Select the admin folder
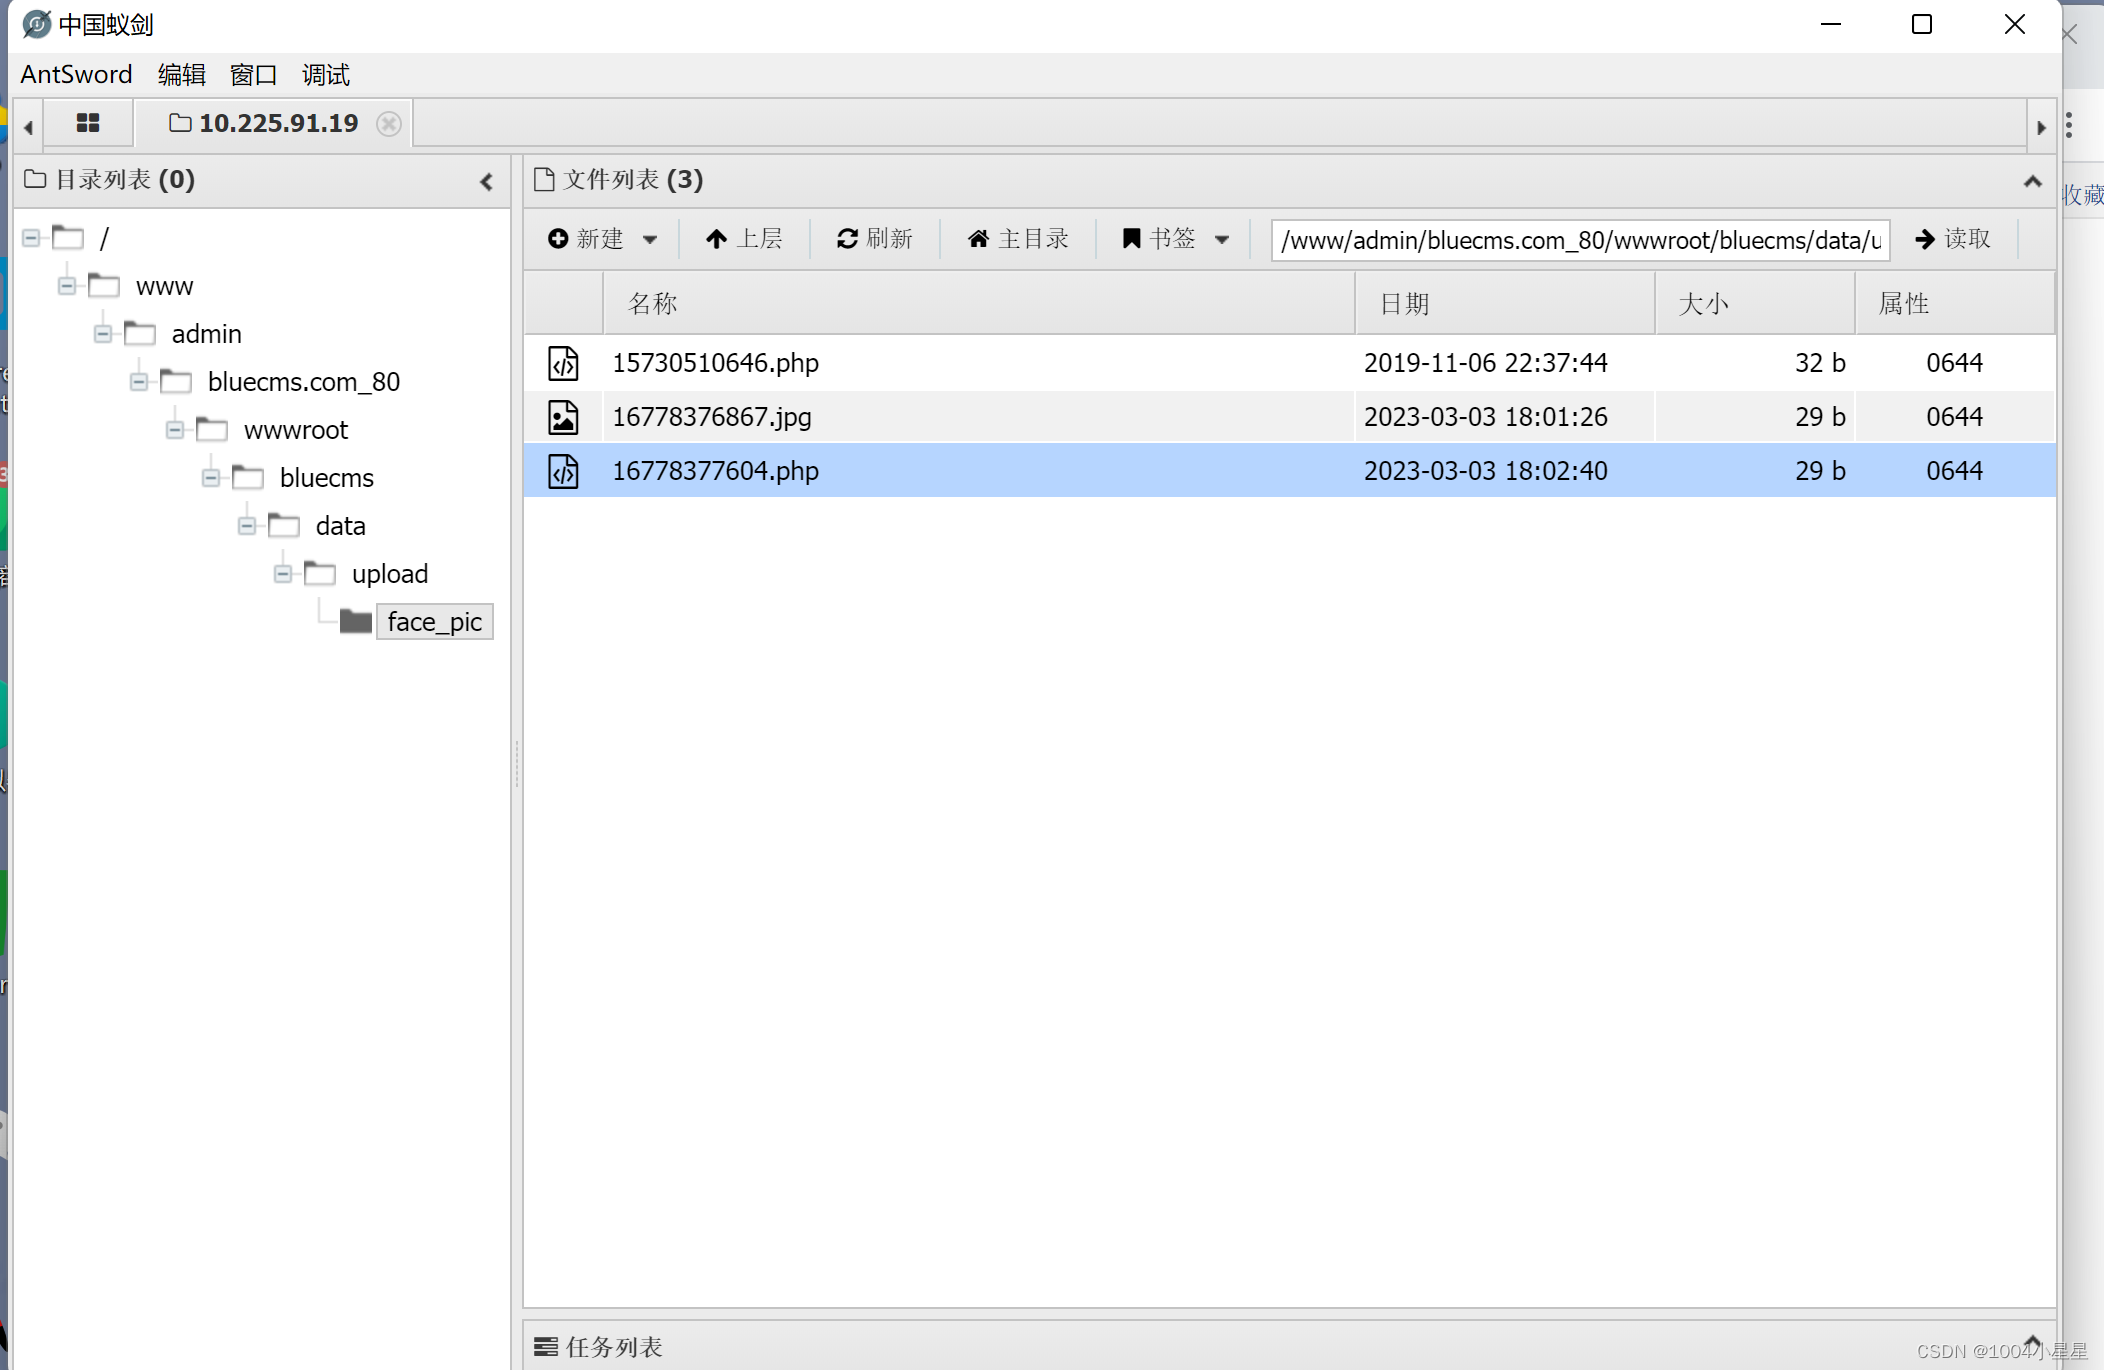This screenshot has height=1370, width=2104. click(x=207, y=334)
